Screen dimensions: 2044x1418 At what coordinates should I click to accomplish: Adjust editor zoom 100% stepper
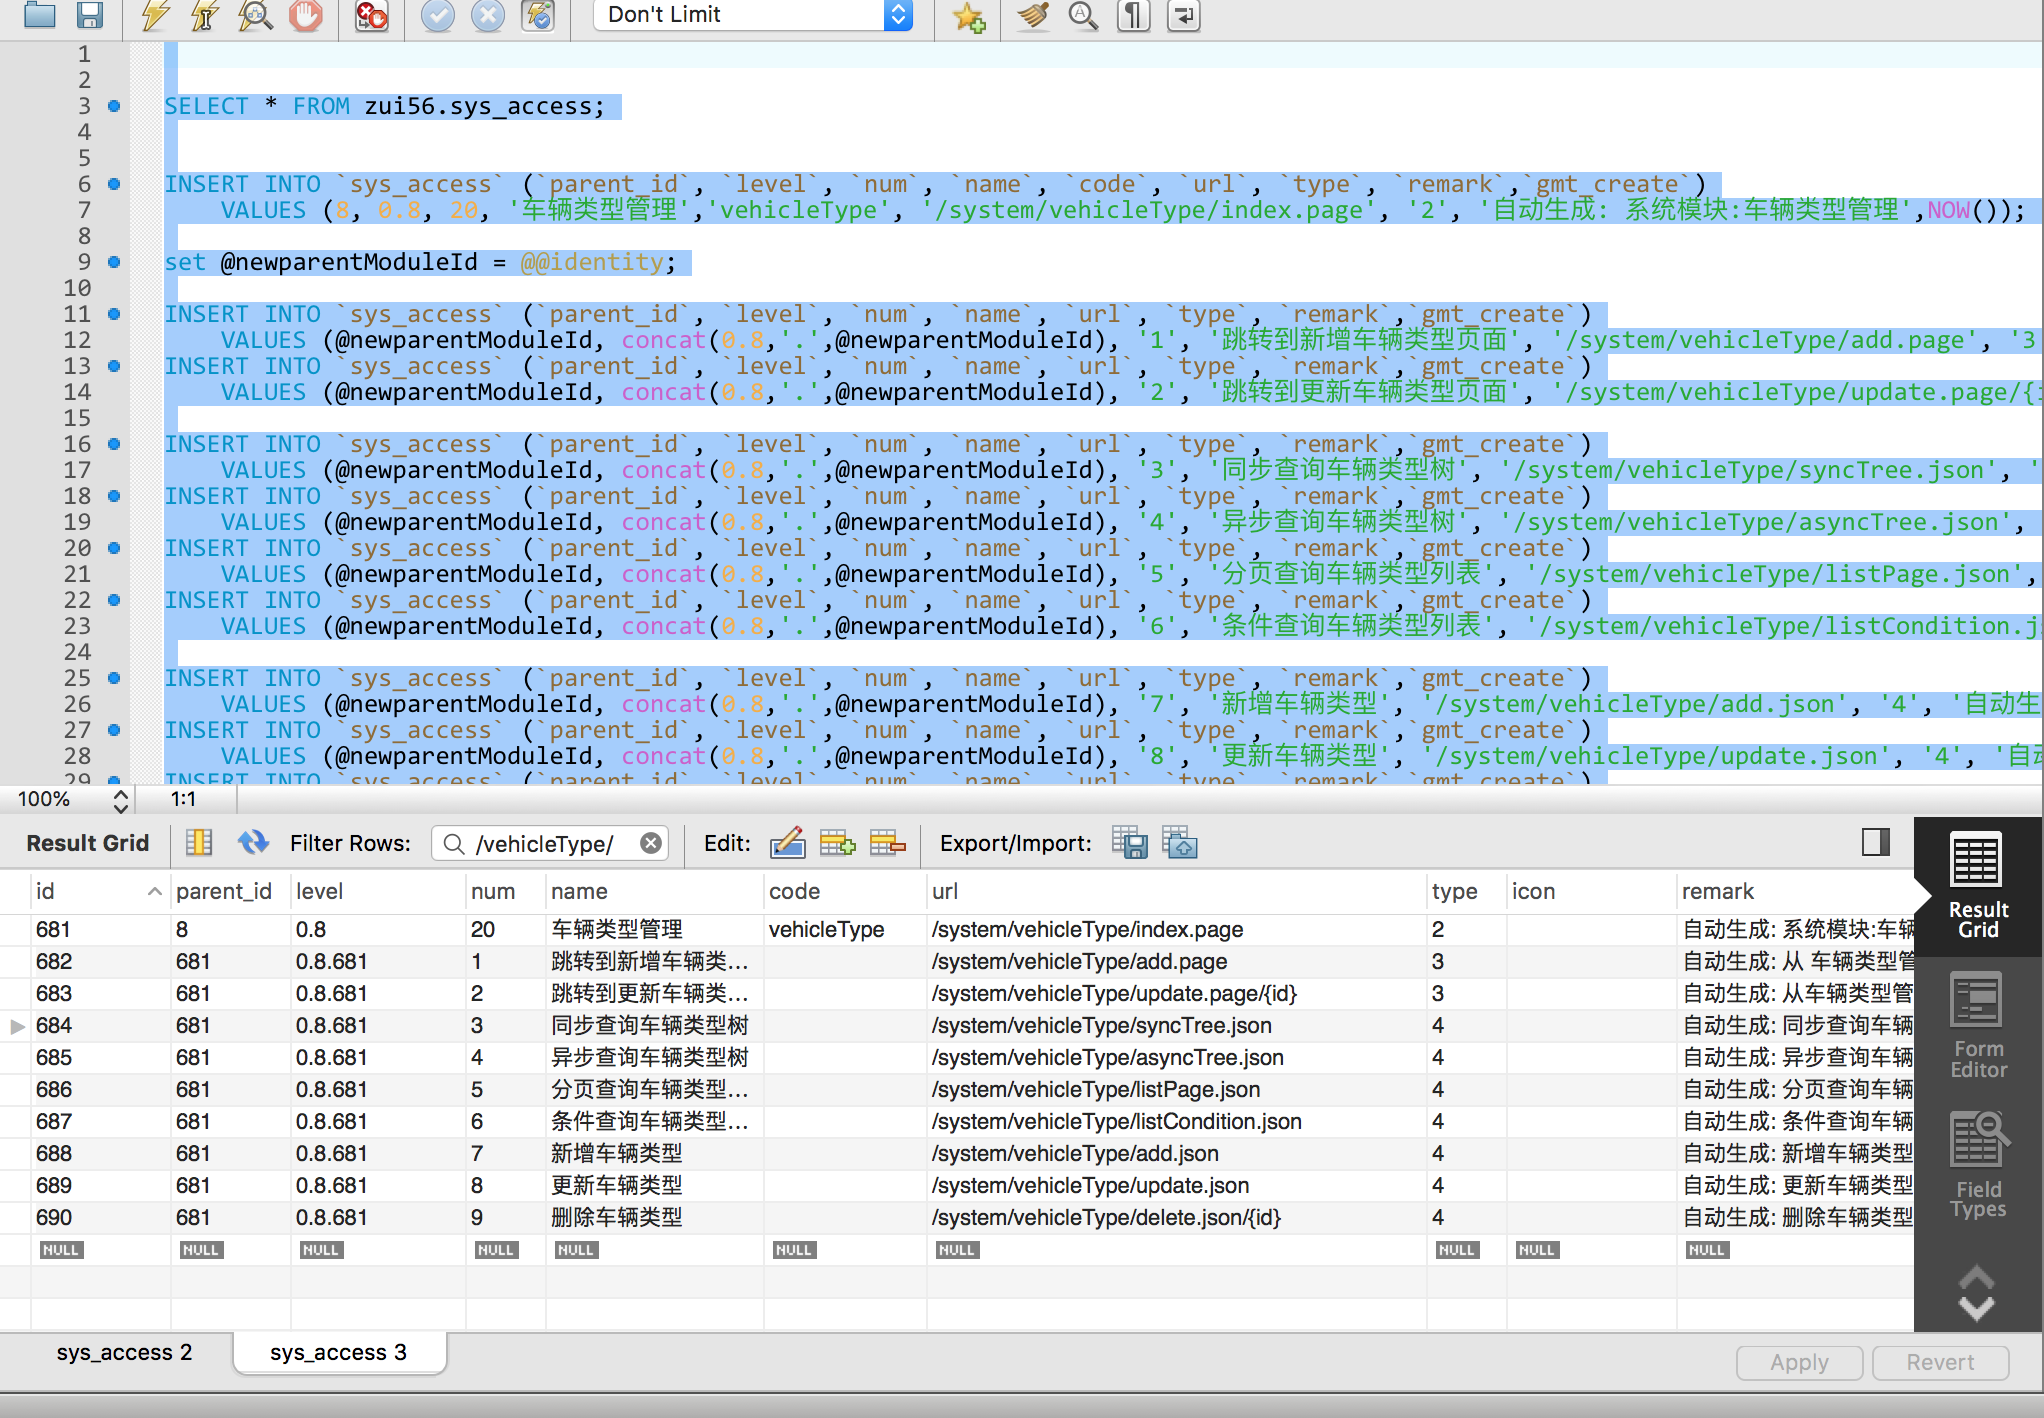120,799
